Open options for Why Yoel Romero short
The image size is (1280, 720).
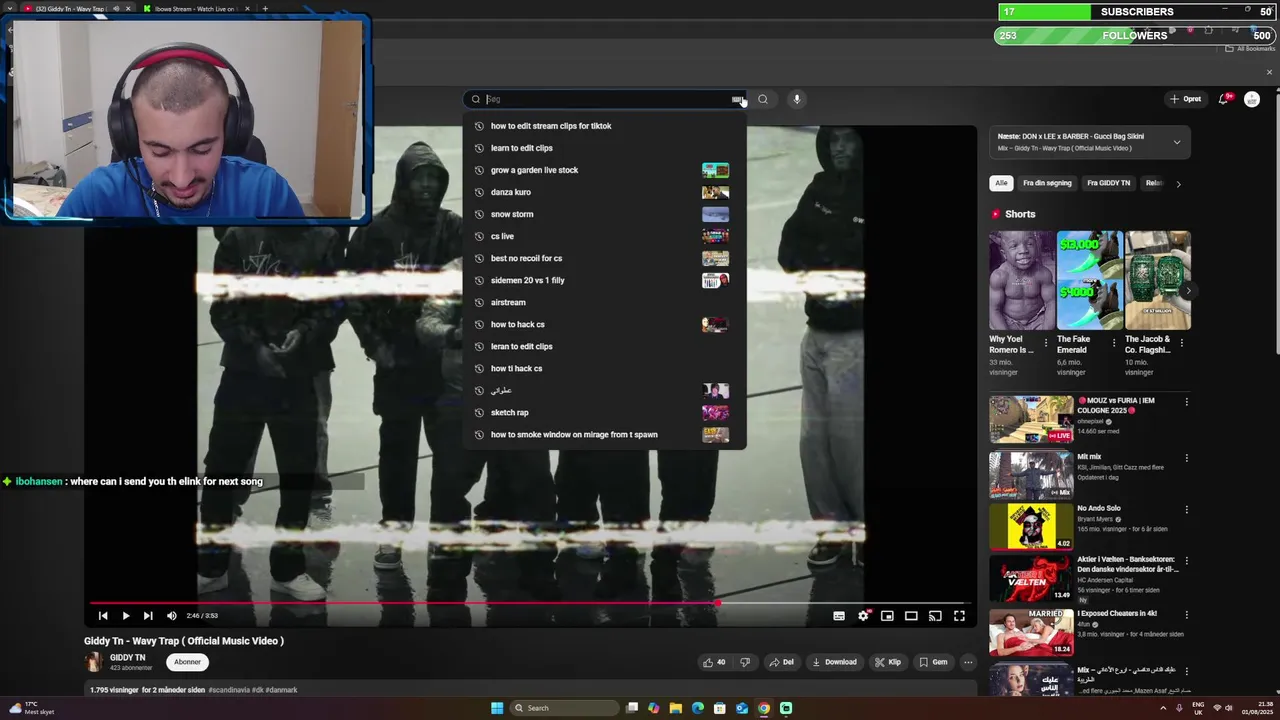(x=1046, y=342)
